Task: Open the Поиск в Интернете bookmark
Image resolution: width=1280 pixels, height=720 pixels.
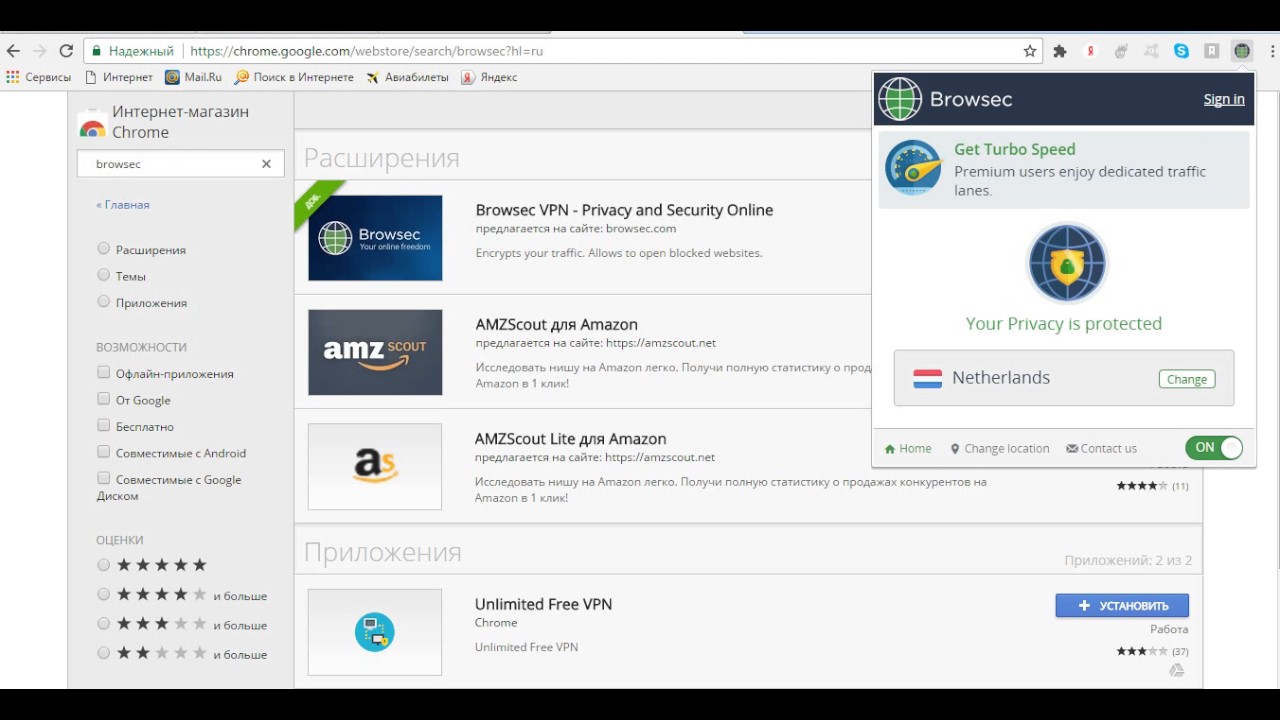Action: [x=294, y=77]
